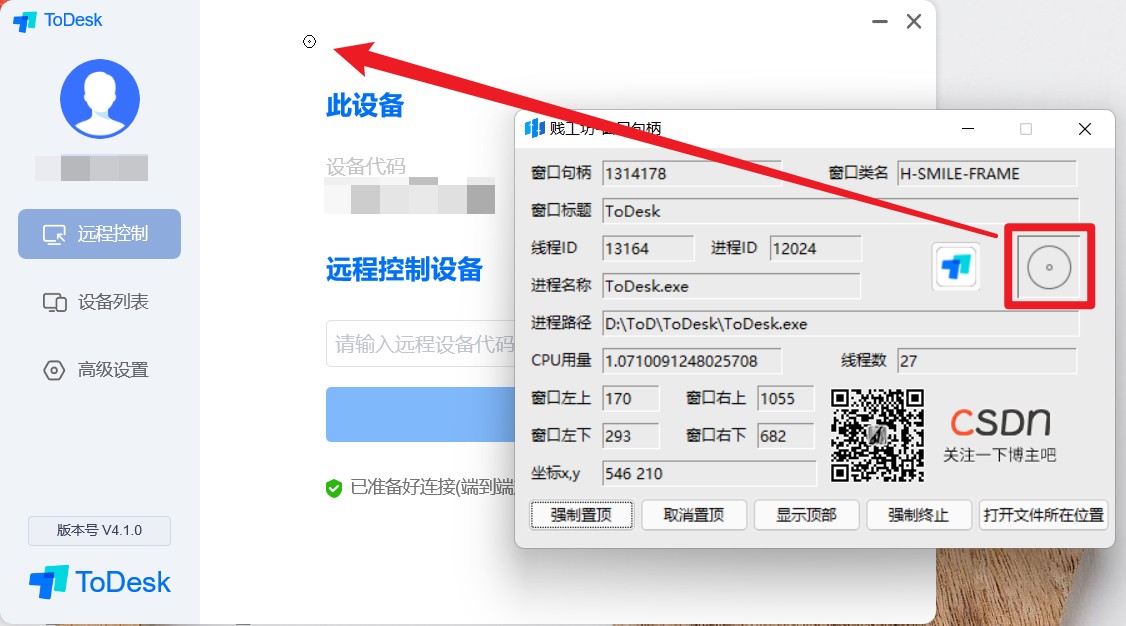The height and width of the screenshot is (626, 1126).
Task: Click the 关注一下博主吧 text
Action: pos(1000,455)
